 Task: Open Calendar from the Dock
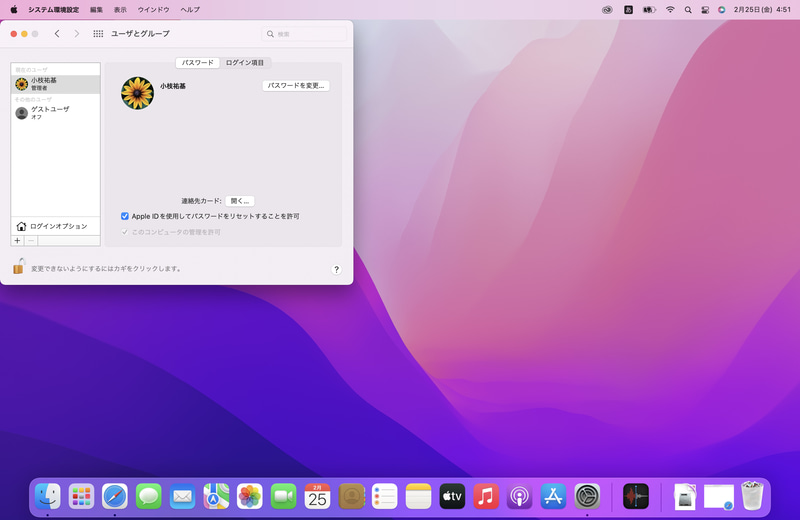pyautogui.click(x=317, y=496)
